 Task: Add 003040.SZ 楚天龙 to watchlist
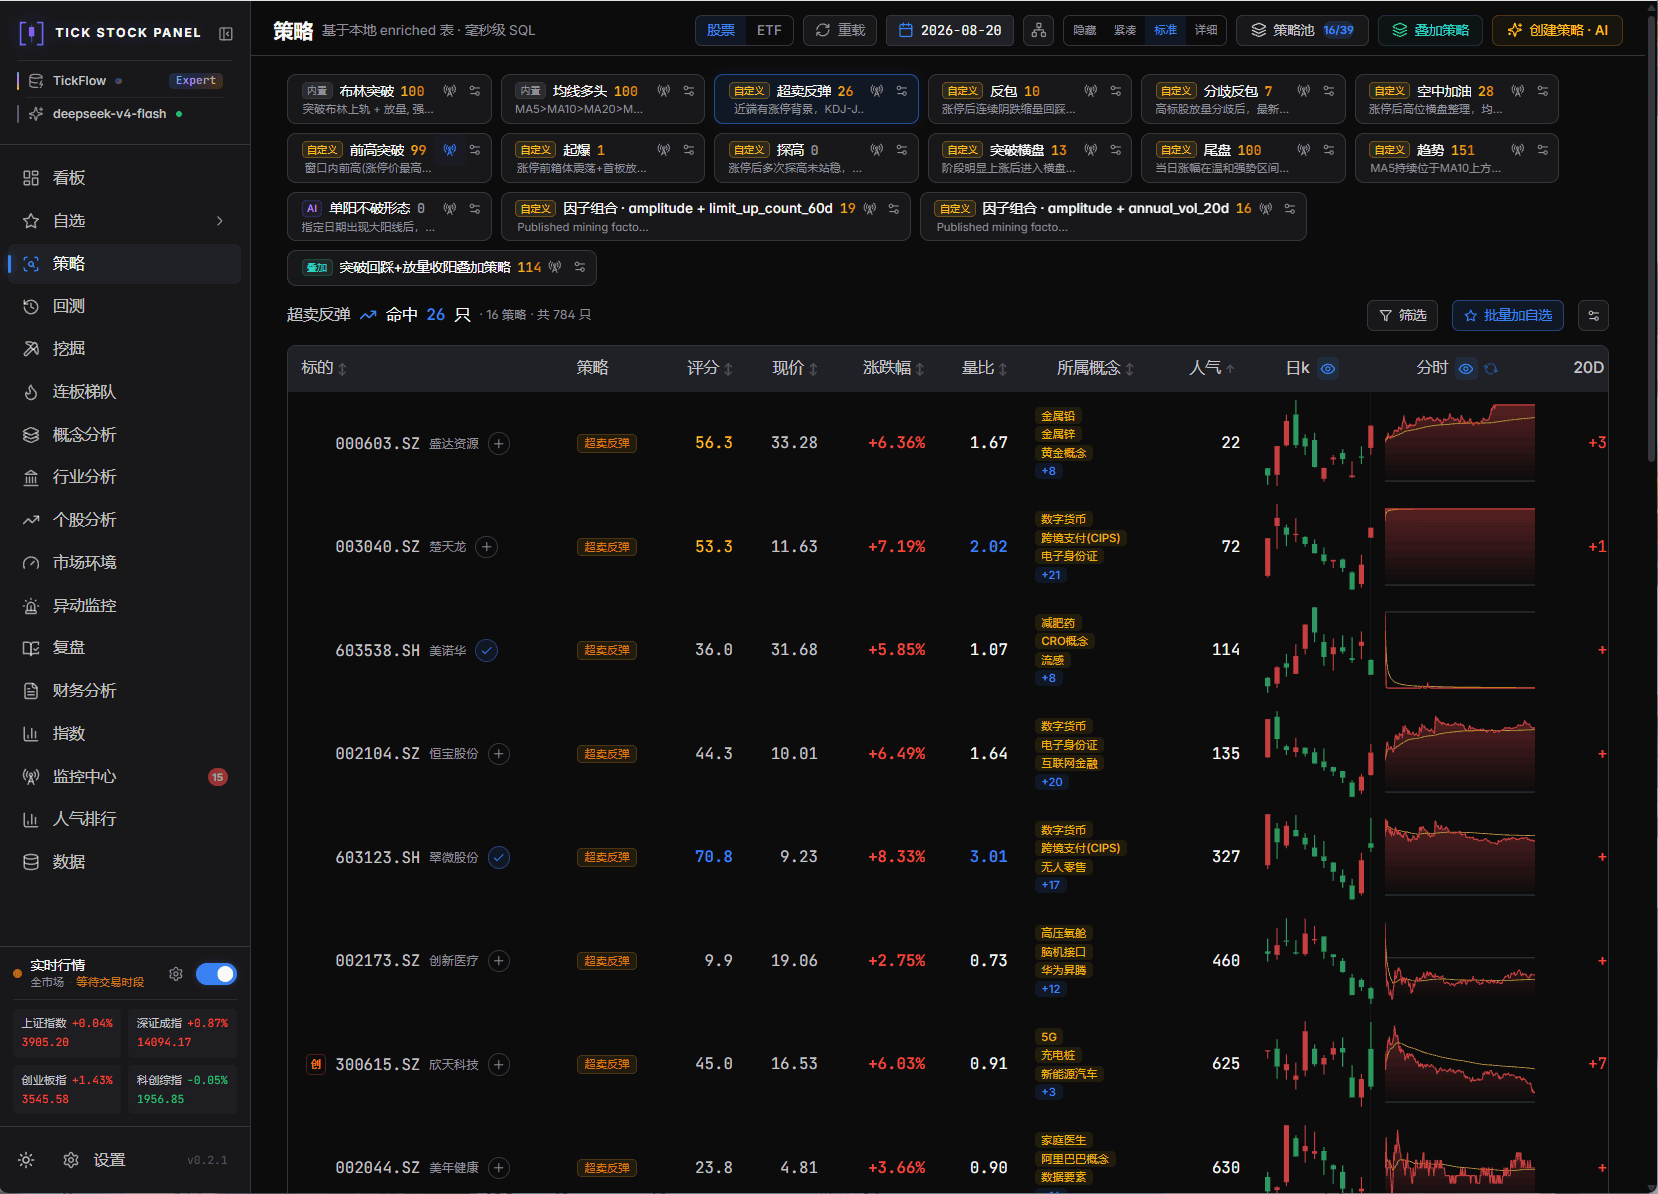(487, 547)
